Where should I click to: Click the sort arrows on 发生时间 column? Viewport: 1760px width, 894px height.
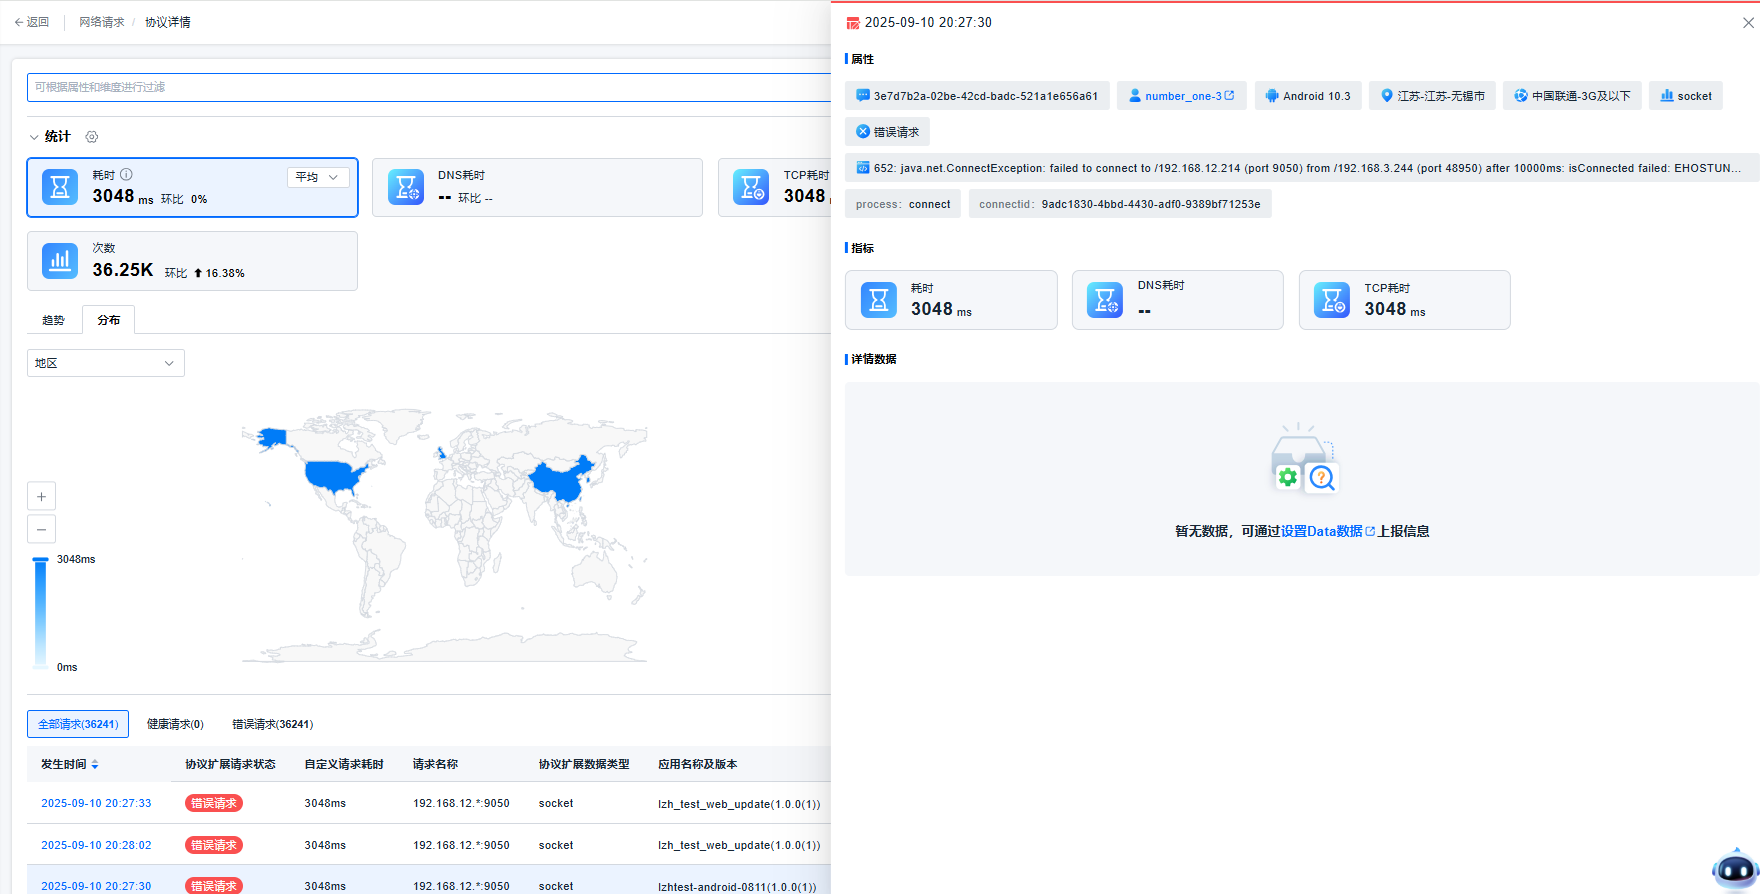click(x=95, y=764)
